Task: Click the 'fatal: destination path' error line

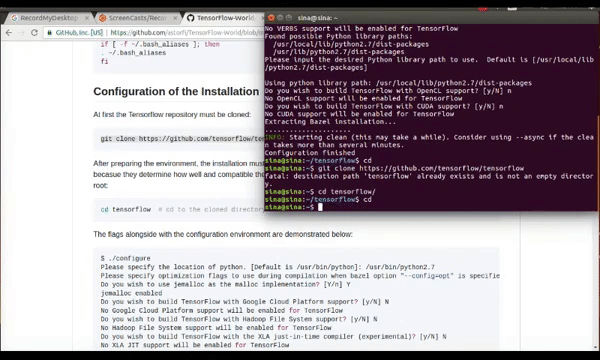Action: (429, 180)
